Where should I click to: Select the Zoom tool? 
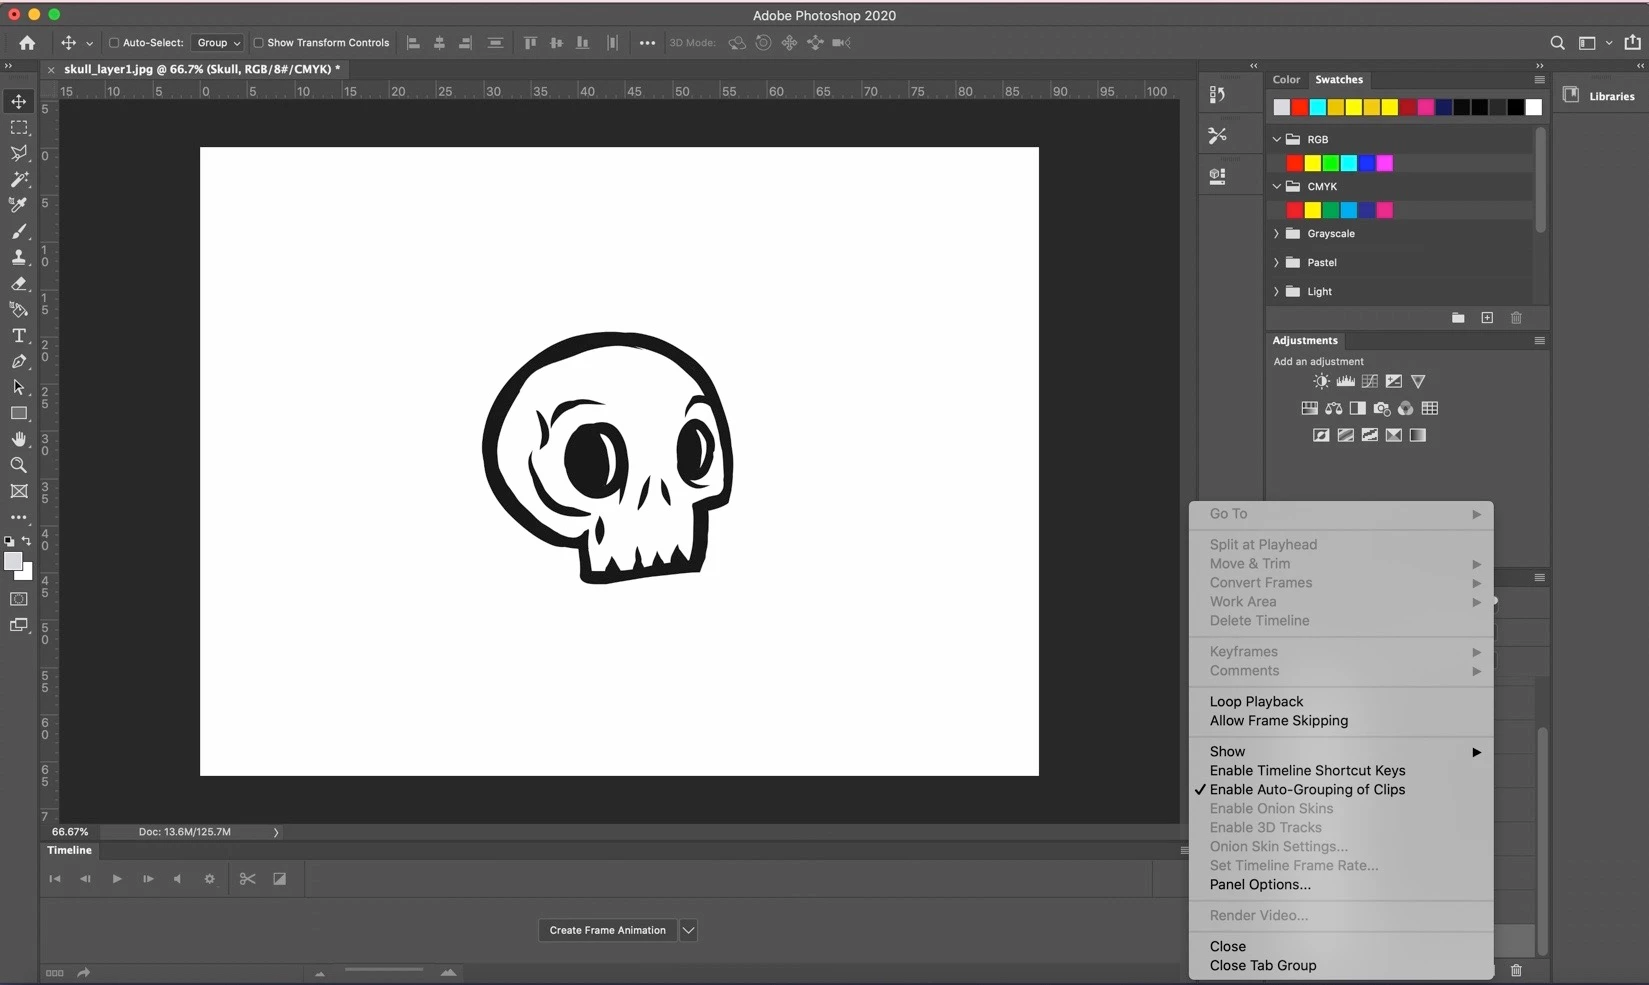point(19,465)
